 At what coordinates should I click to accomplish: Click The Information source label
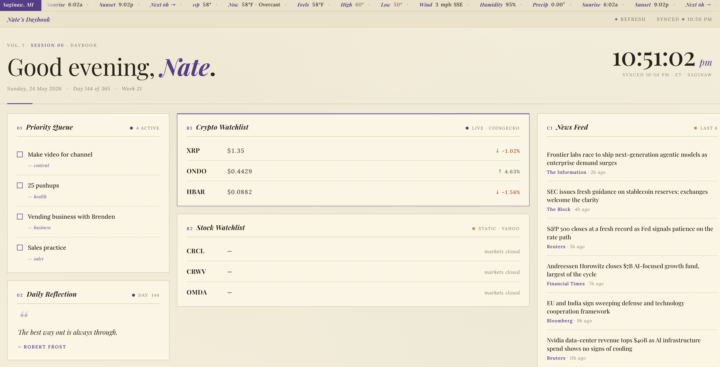pos(566,172)
